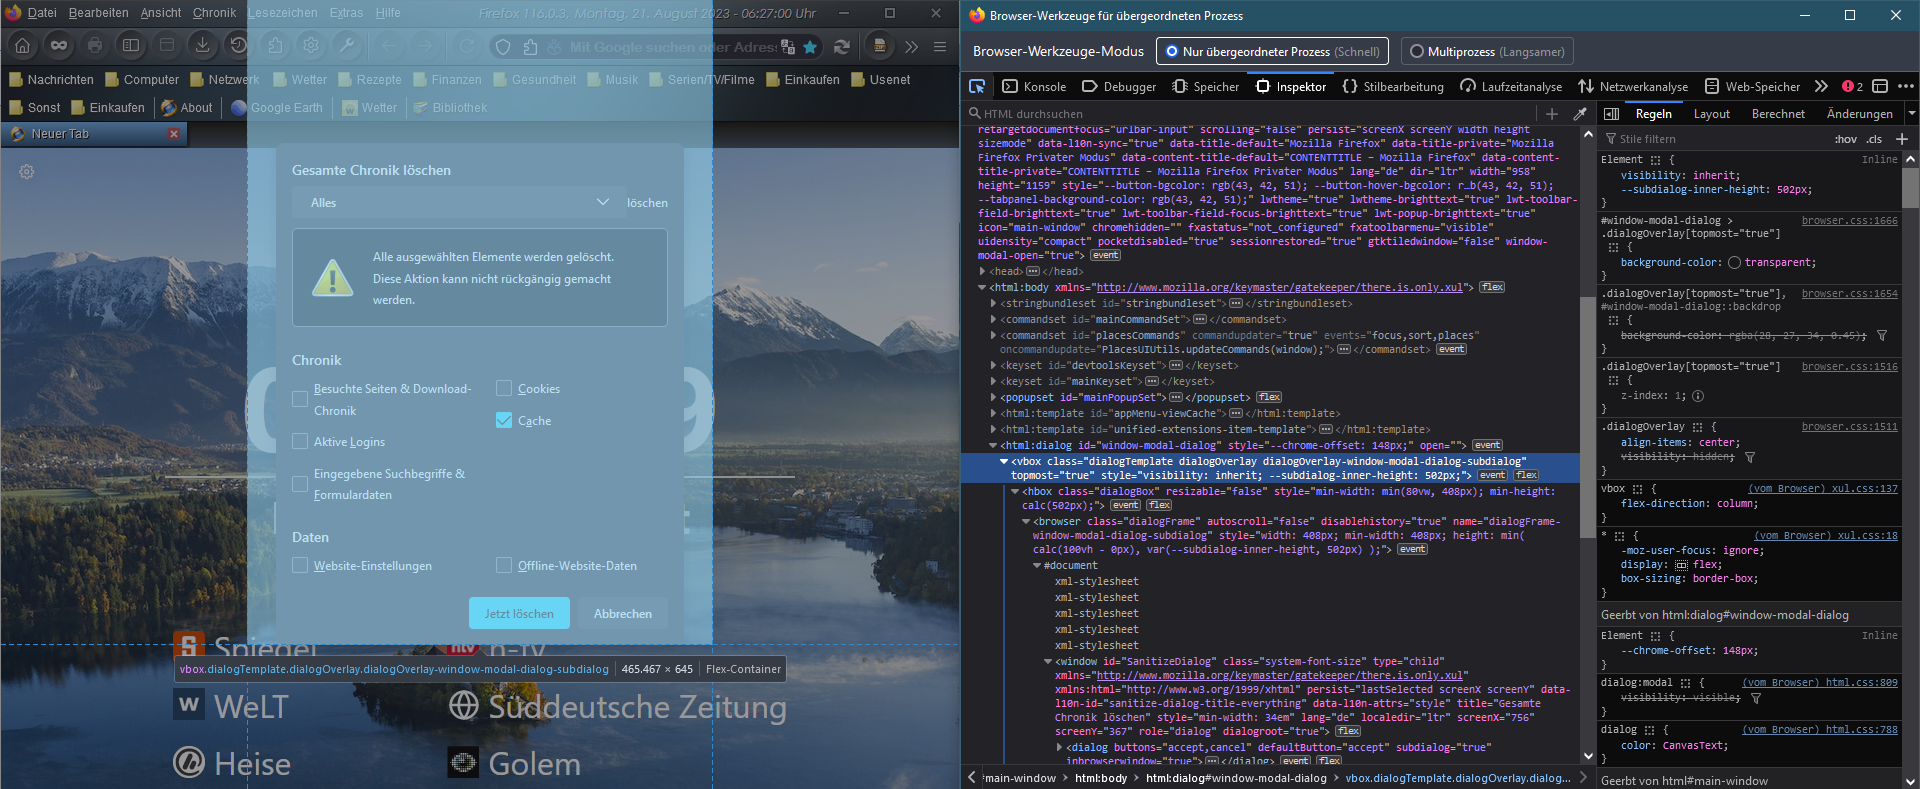This screenshot has width=1920, height=789.
Task: Activate the element picker tool in devtools
Action: [977, 86]
